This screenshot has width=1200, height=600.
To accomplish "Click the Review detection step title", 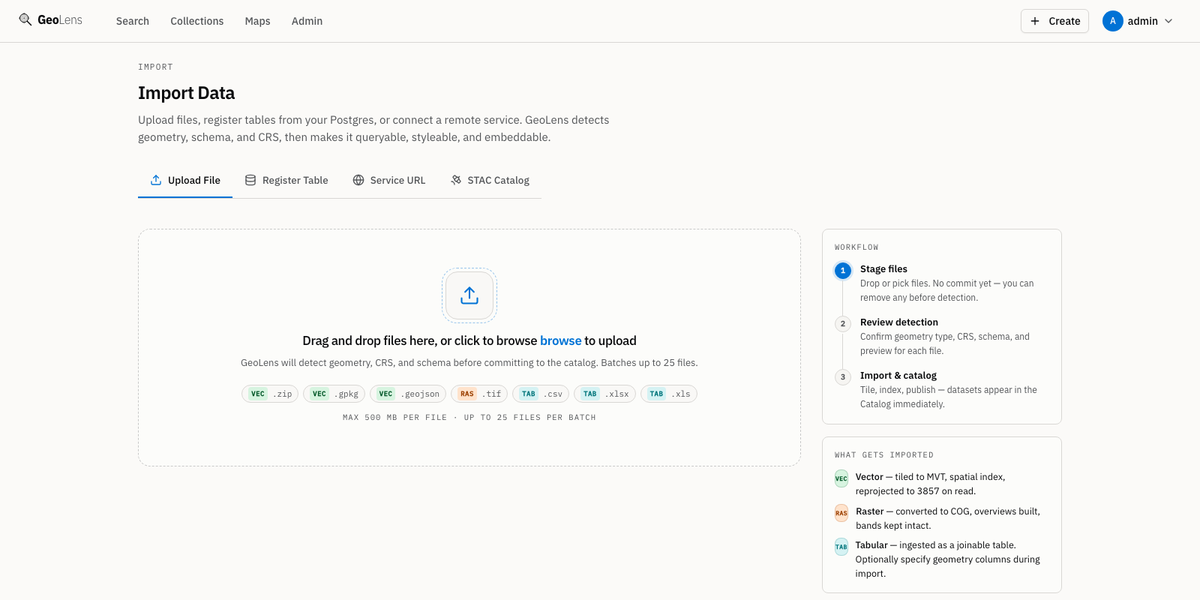I will 899,322.
